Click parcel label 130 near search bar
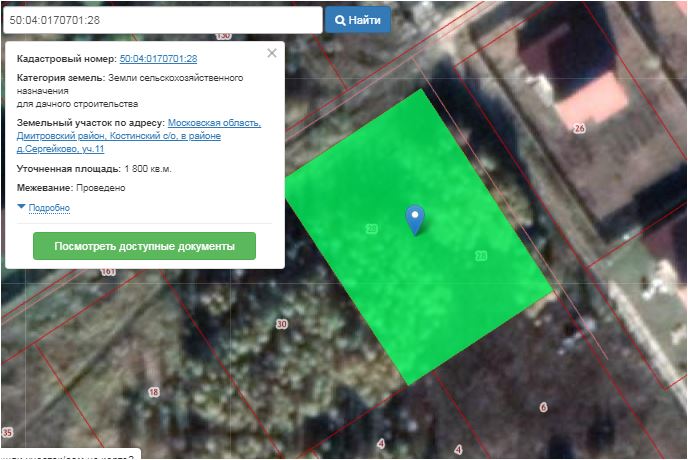 [x=222, y=35]
